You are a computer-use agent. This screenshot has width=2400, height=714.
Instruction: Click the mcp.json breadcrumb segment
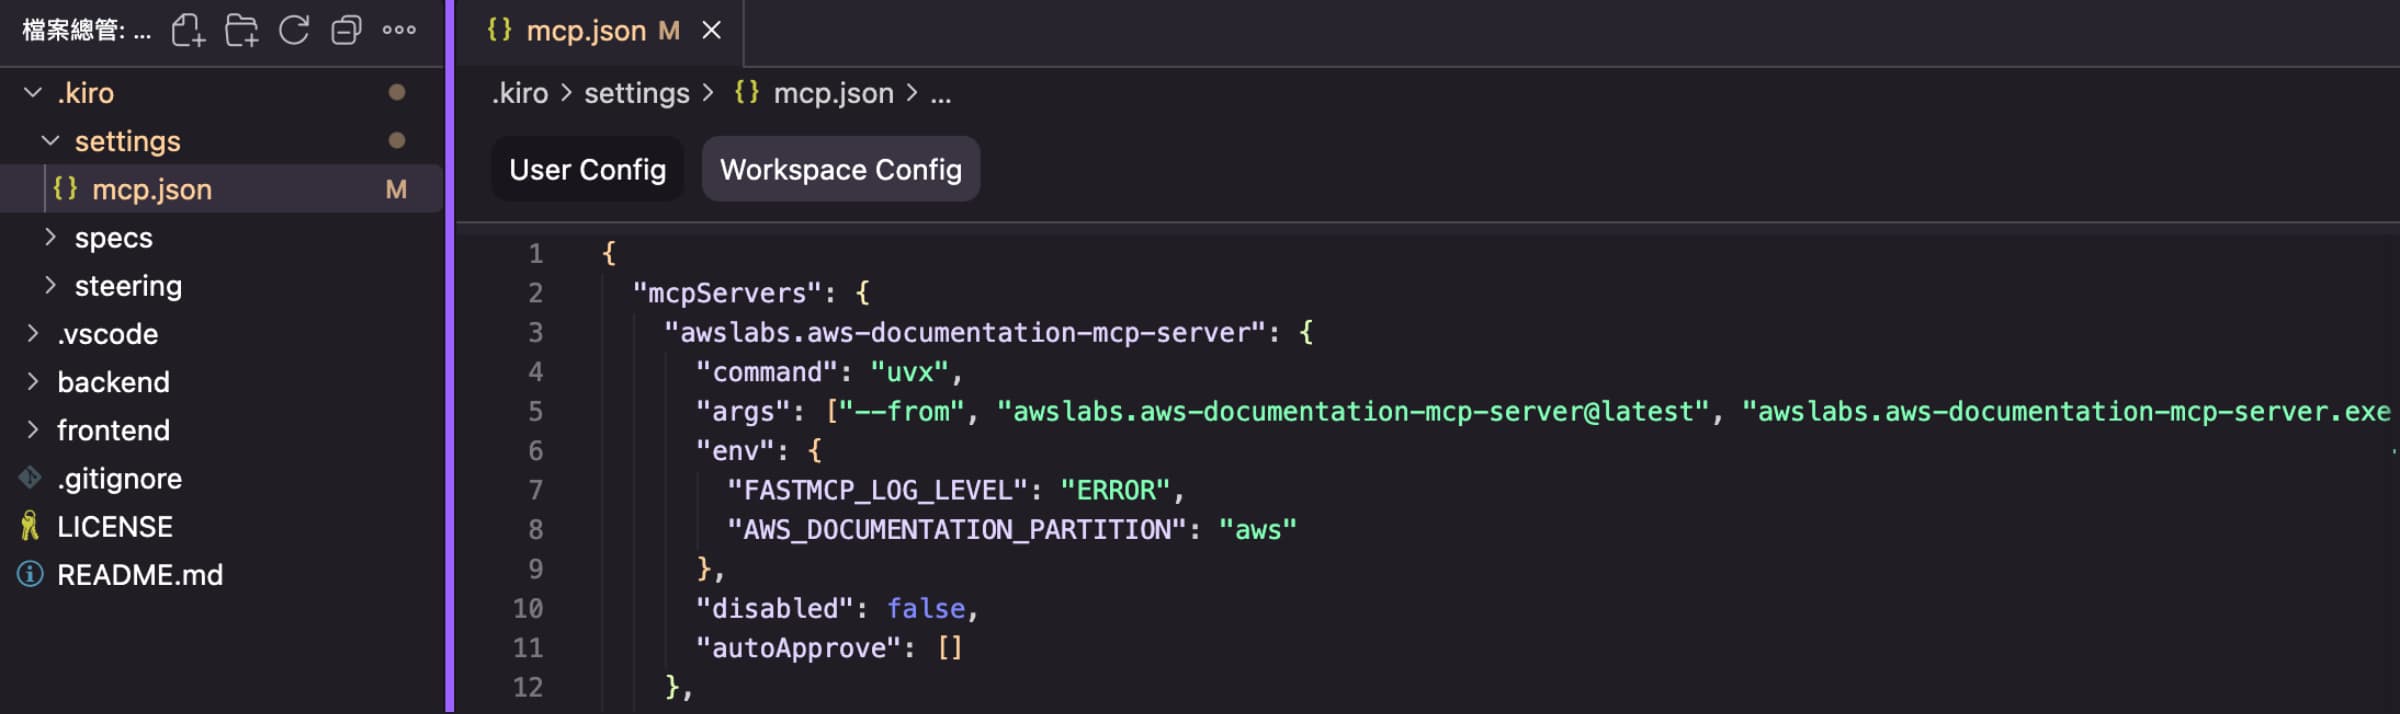[834, 93]
